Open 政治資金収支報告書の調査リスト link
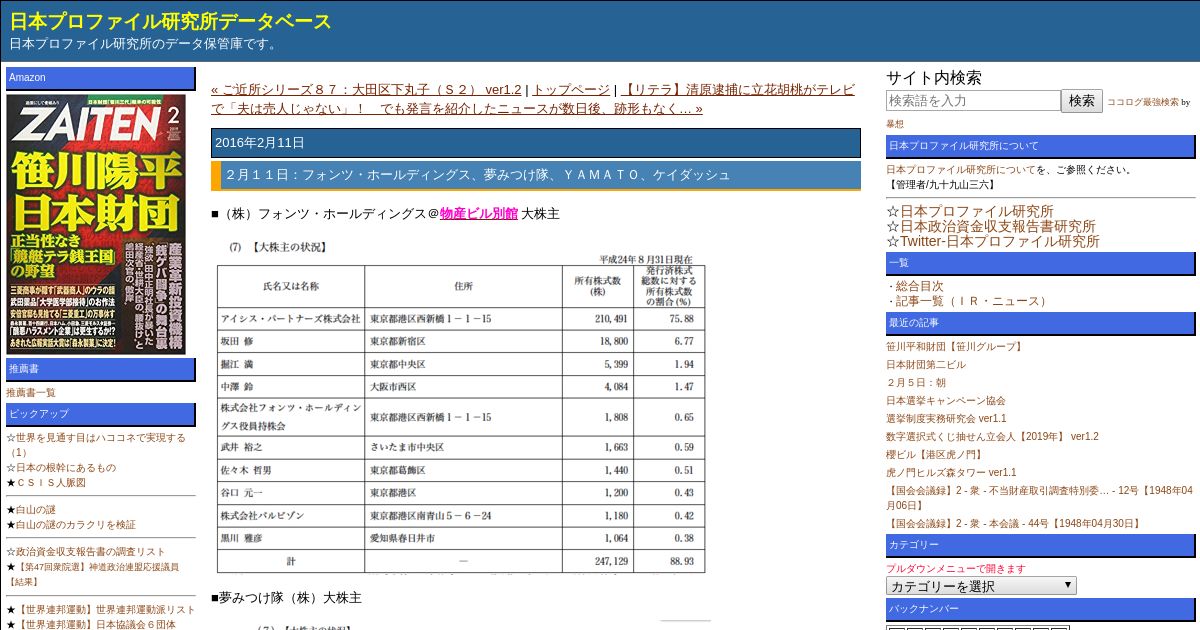This screenshot has width=1200, height=630. [x=91, y=551]
